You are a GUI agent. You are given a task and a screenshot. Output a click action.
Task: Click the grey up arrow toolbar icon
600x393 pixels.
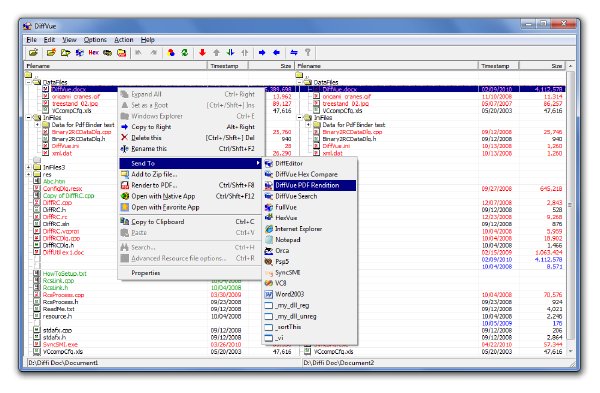click(x=217, y=52)
